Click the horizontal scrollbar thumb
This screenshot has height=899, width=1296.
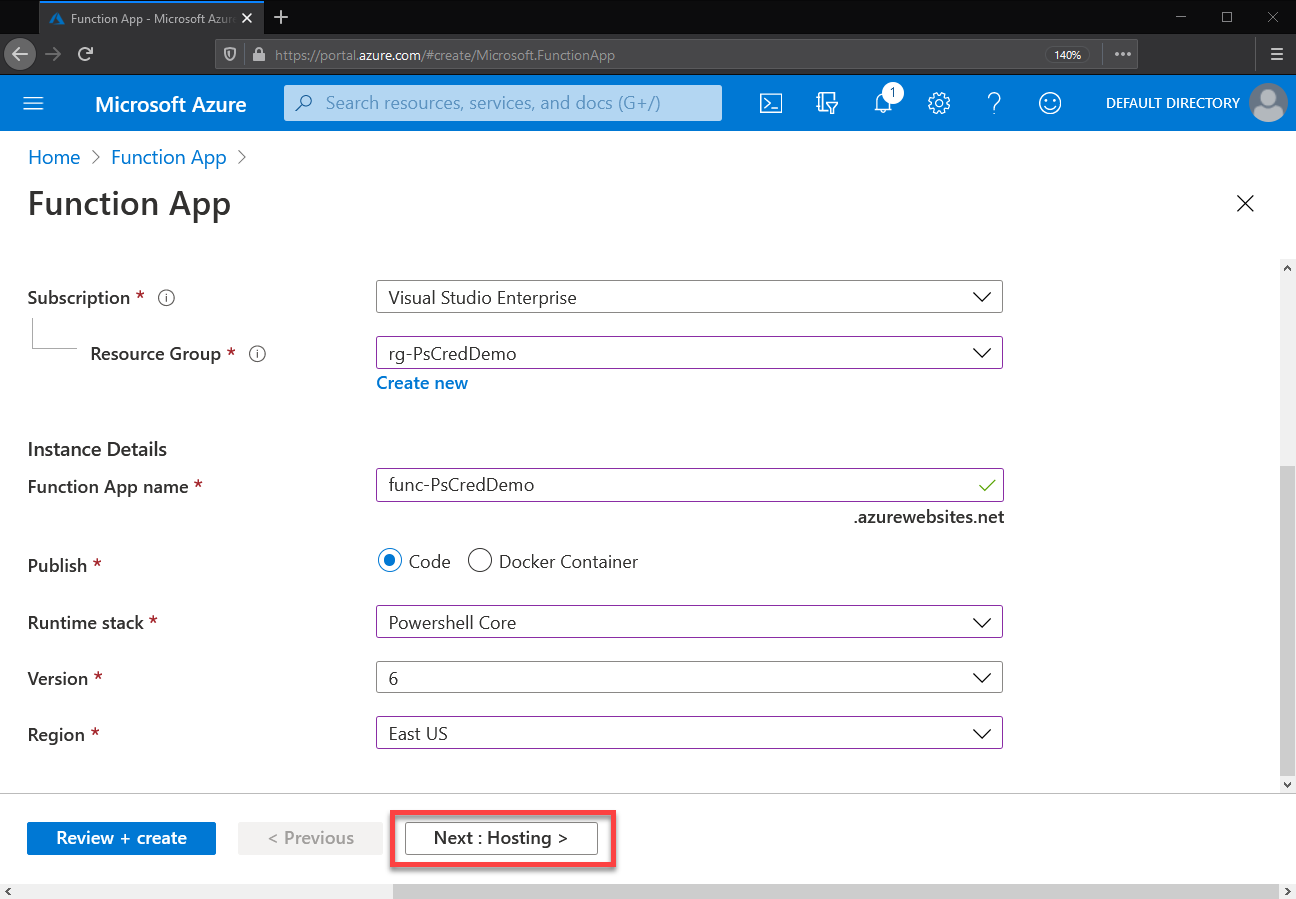tap(835, 891)
